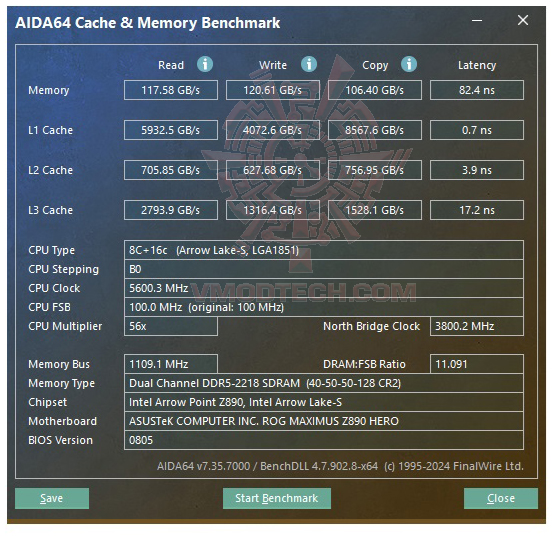
Task: Select Memory read value 117.58 GB/s
Action: [171, 90]
